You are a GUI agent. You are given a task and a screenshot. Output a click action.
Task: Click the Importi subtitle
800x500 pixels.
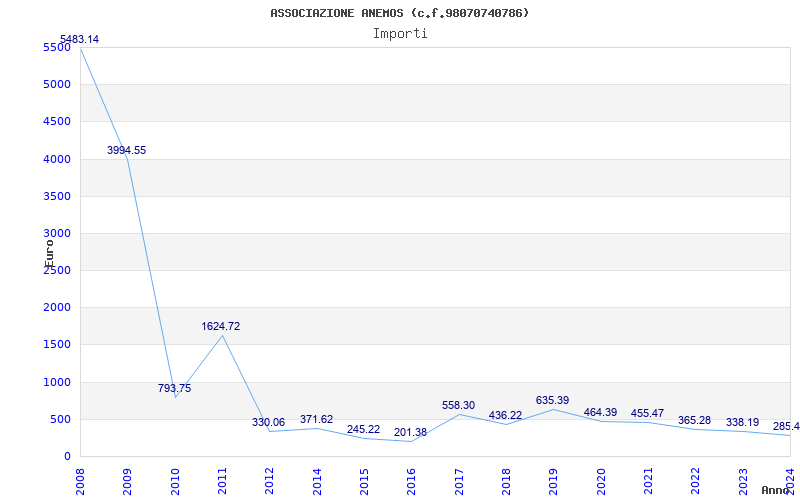click(400, 34)
